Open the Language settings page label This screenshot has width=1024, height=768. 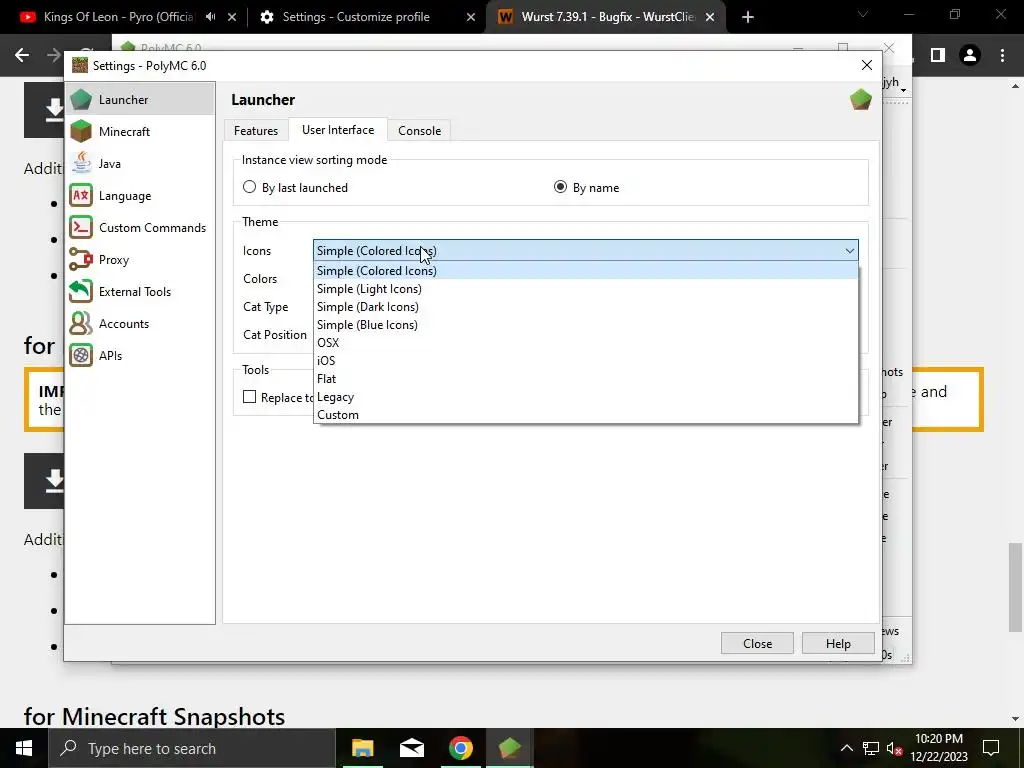(x=125, y=195)
